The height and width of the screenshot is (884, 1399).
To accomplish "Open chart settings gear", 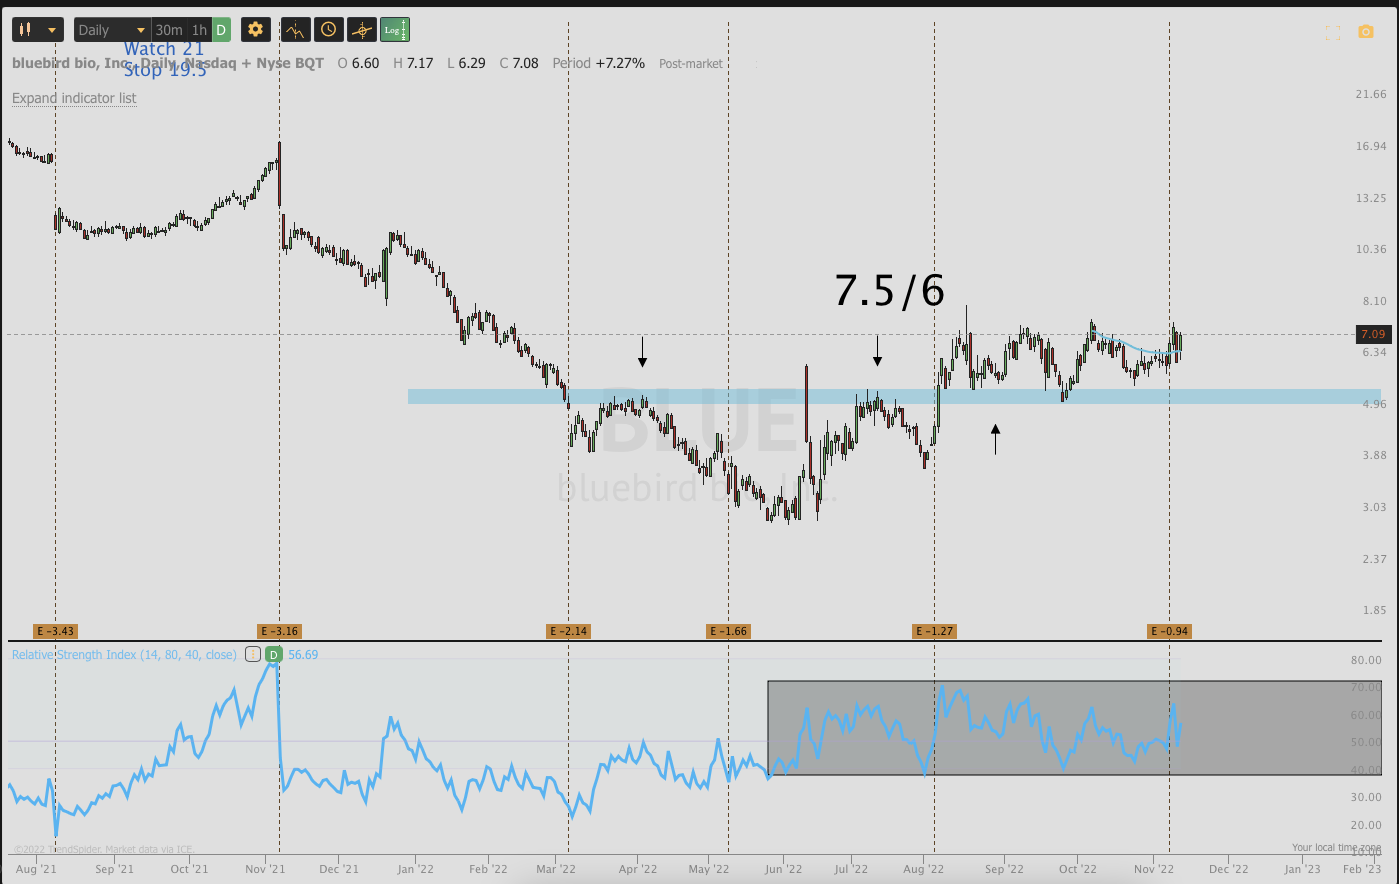I will click(x=255, y=30).
